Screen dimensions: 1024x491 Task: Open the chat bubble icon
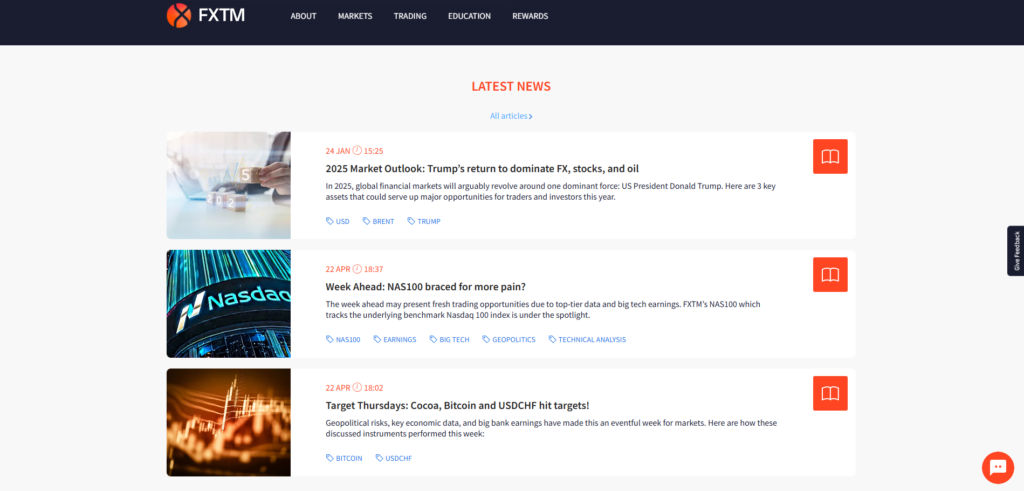997,467
